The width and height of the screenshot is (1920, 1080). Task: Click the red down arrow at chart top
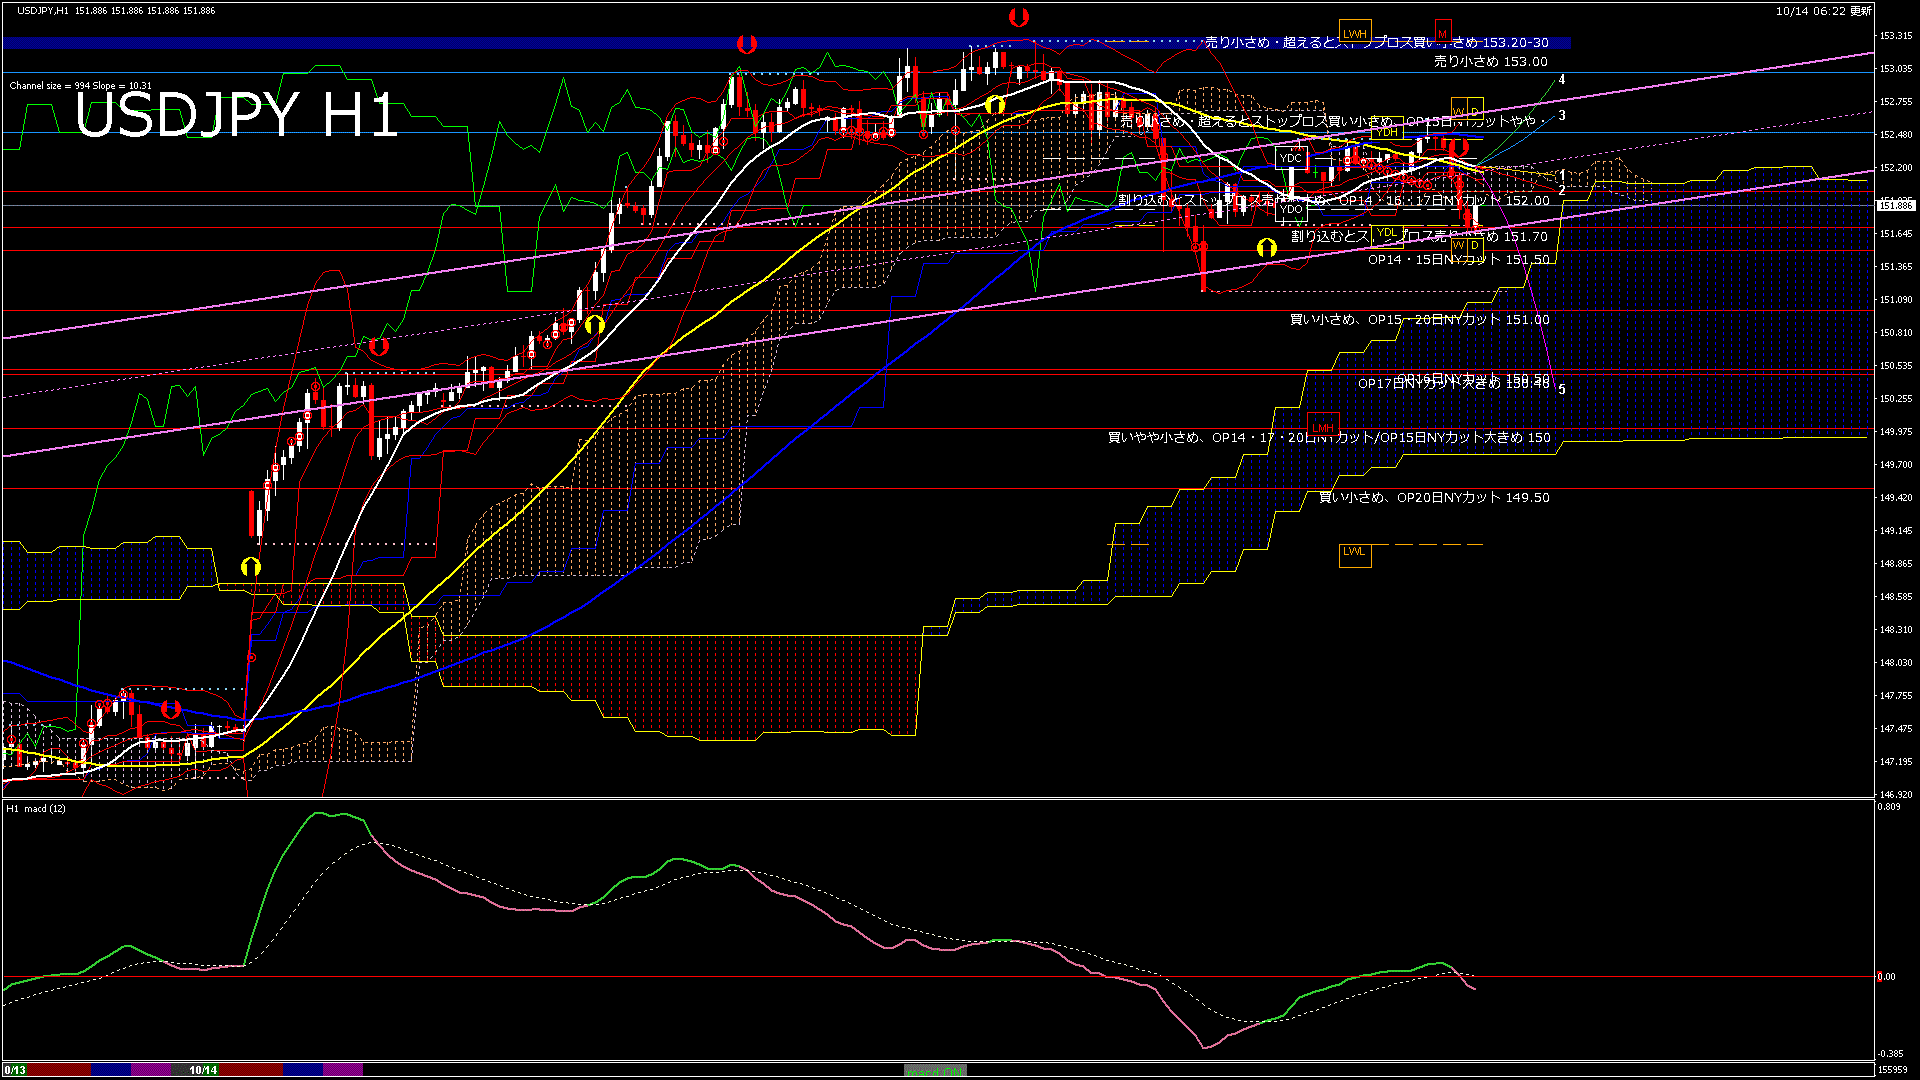tap(1018, 16)
